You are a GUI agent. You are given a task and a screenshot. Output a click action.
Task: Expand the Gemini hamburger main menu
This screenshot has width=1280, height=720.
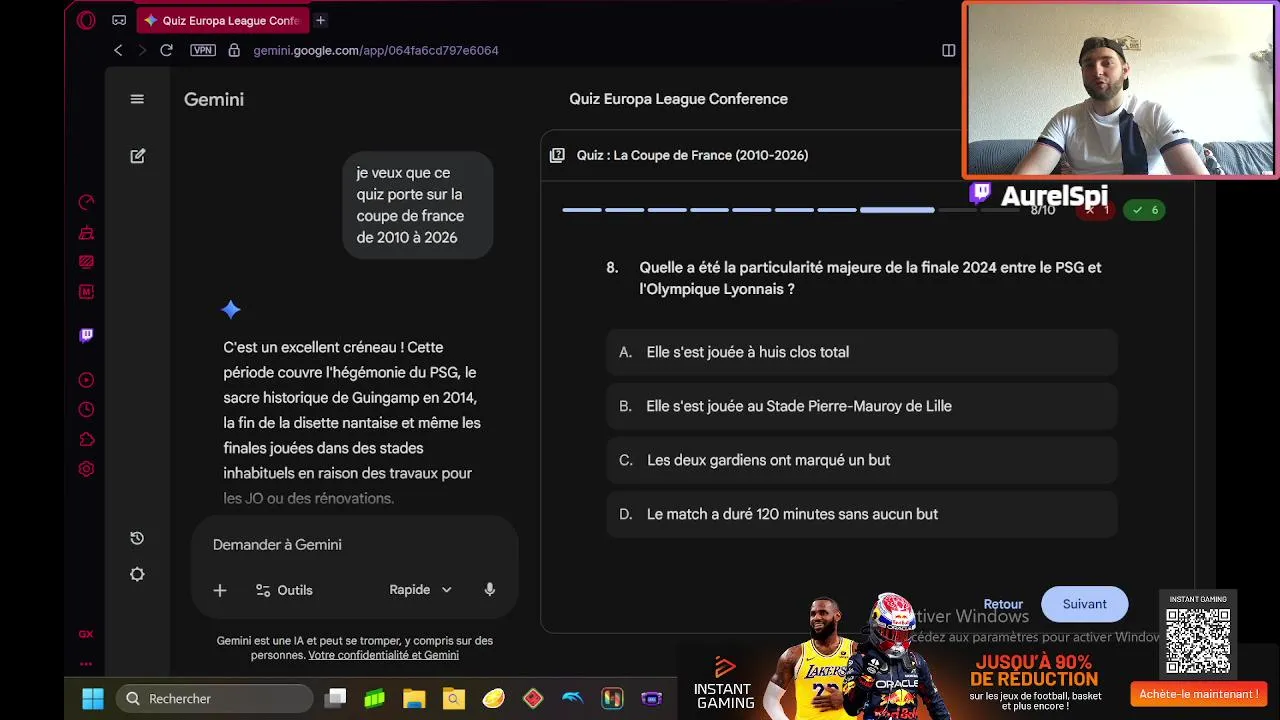137,99
